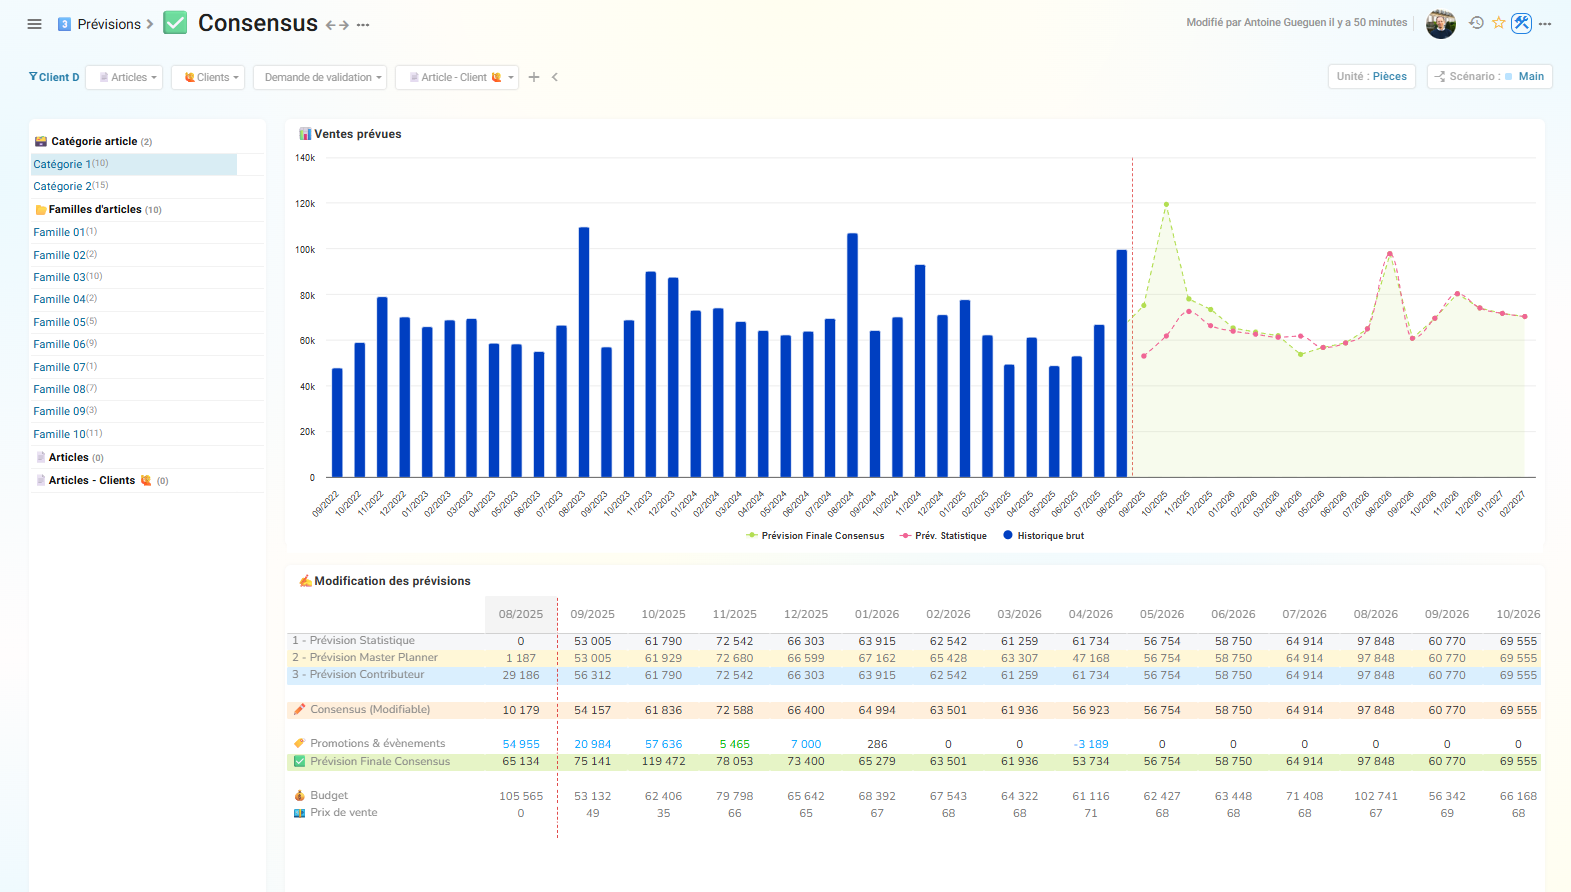Click the Prévision Finale Consensus check icon
This screenshot has height=892, width=1571.
pos(299,761)
